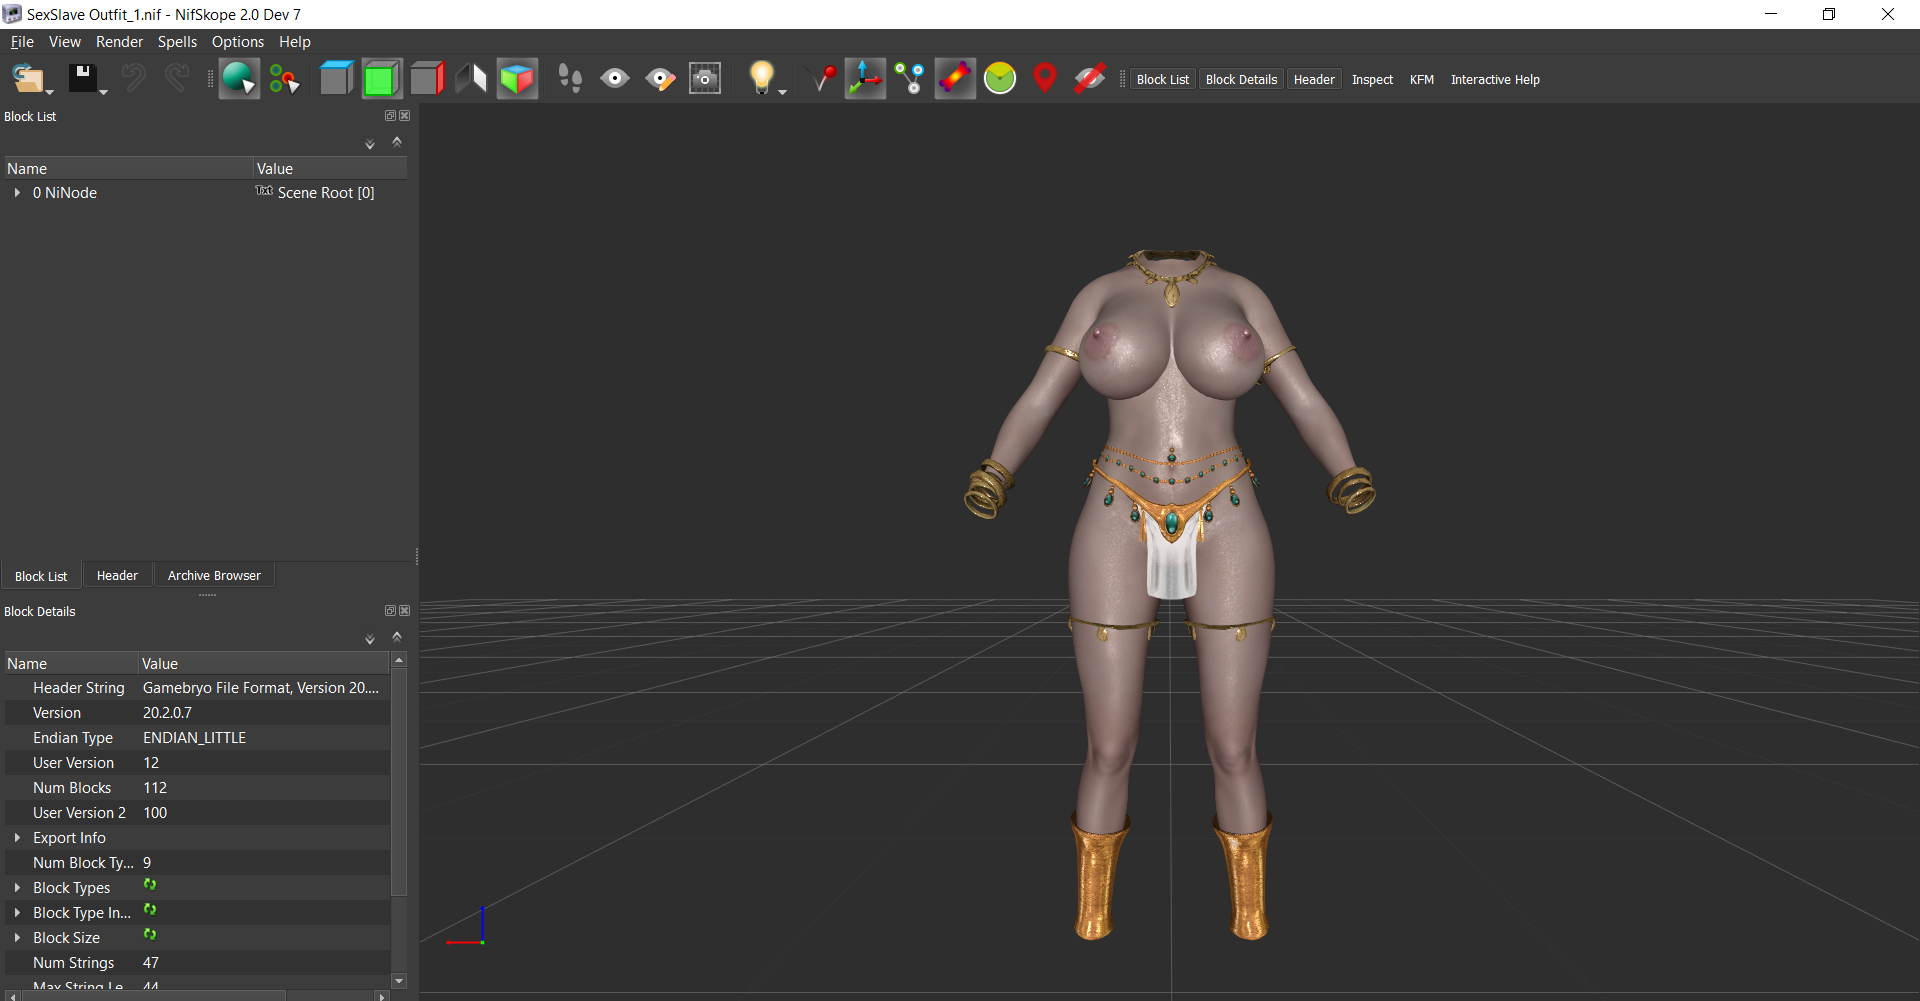Click the Save floppy disk icon
Viewport: 1920px width, 1001px height.
click(82, 79)
